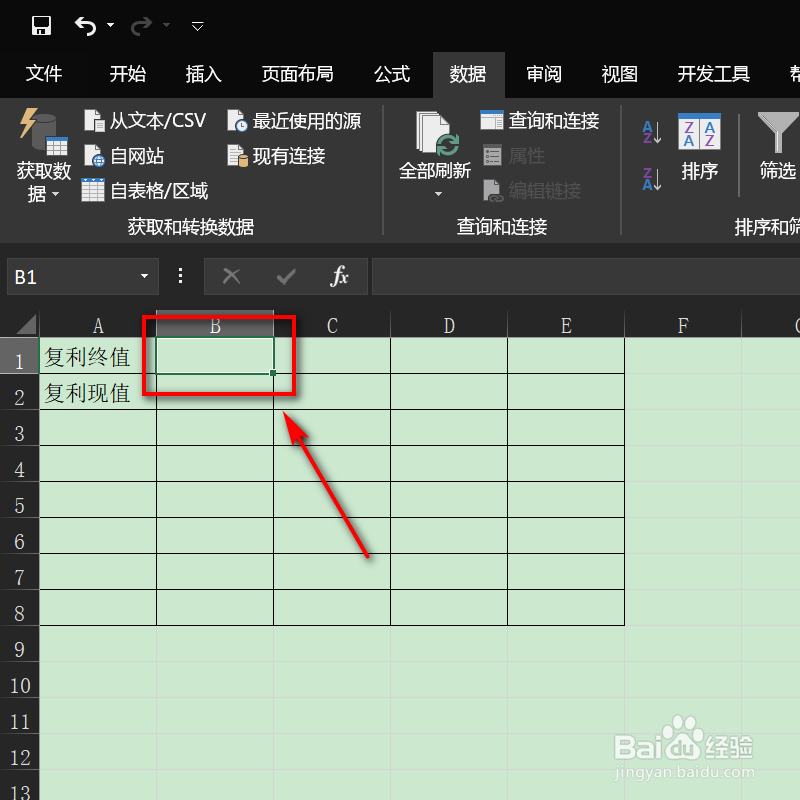Viewport: 800px width, 800px height.
Task: Click the 编辑链接 button
Action: 532,191
